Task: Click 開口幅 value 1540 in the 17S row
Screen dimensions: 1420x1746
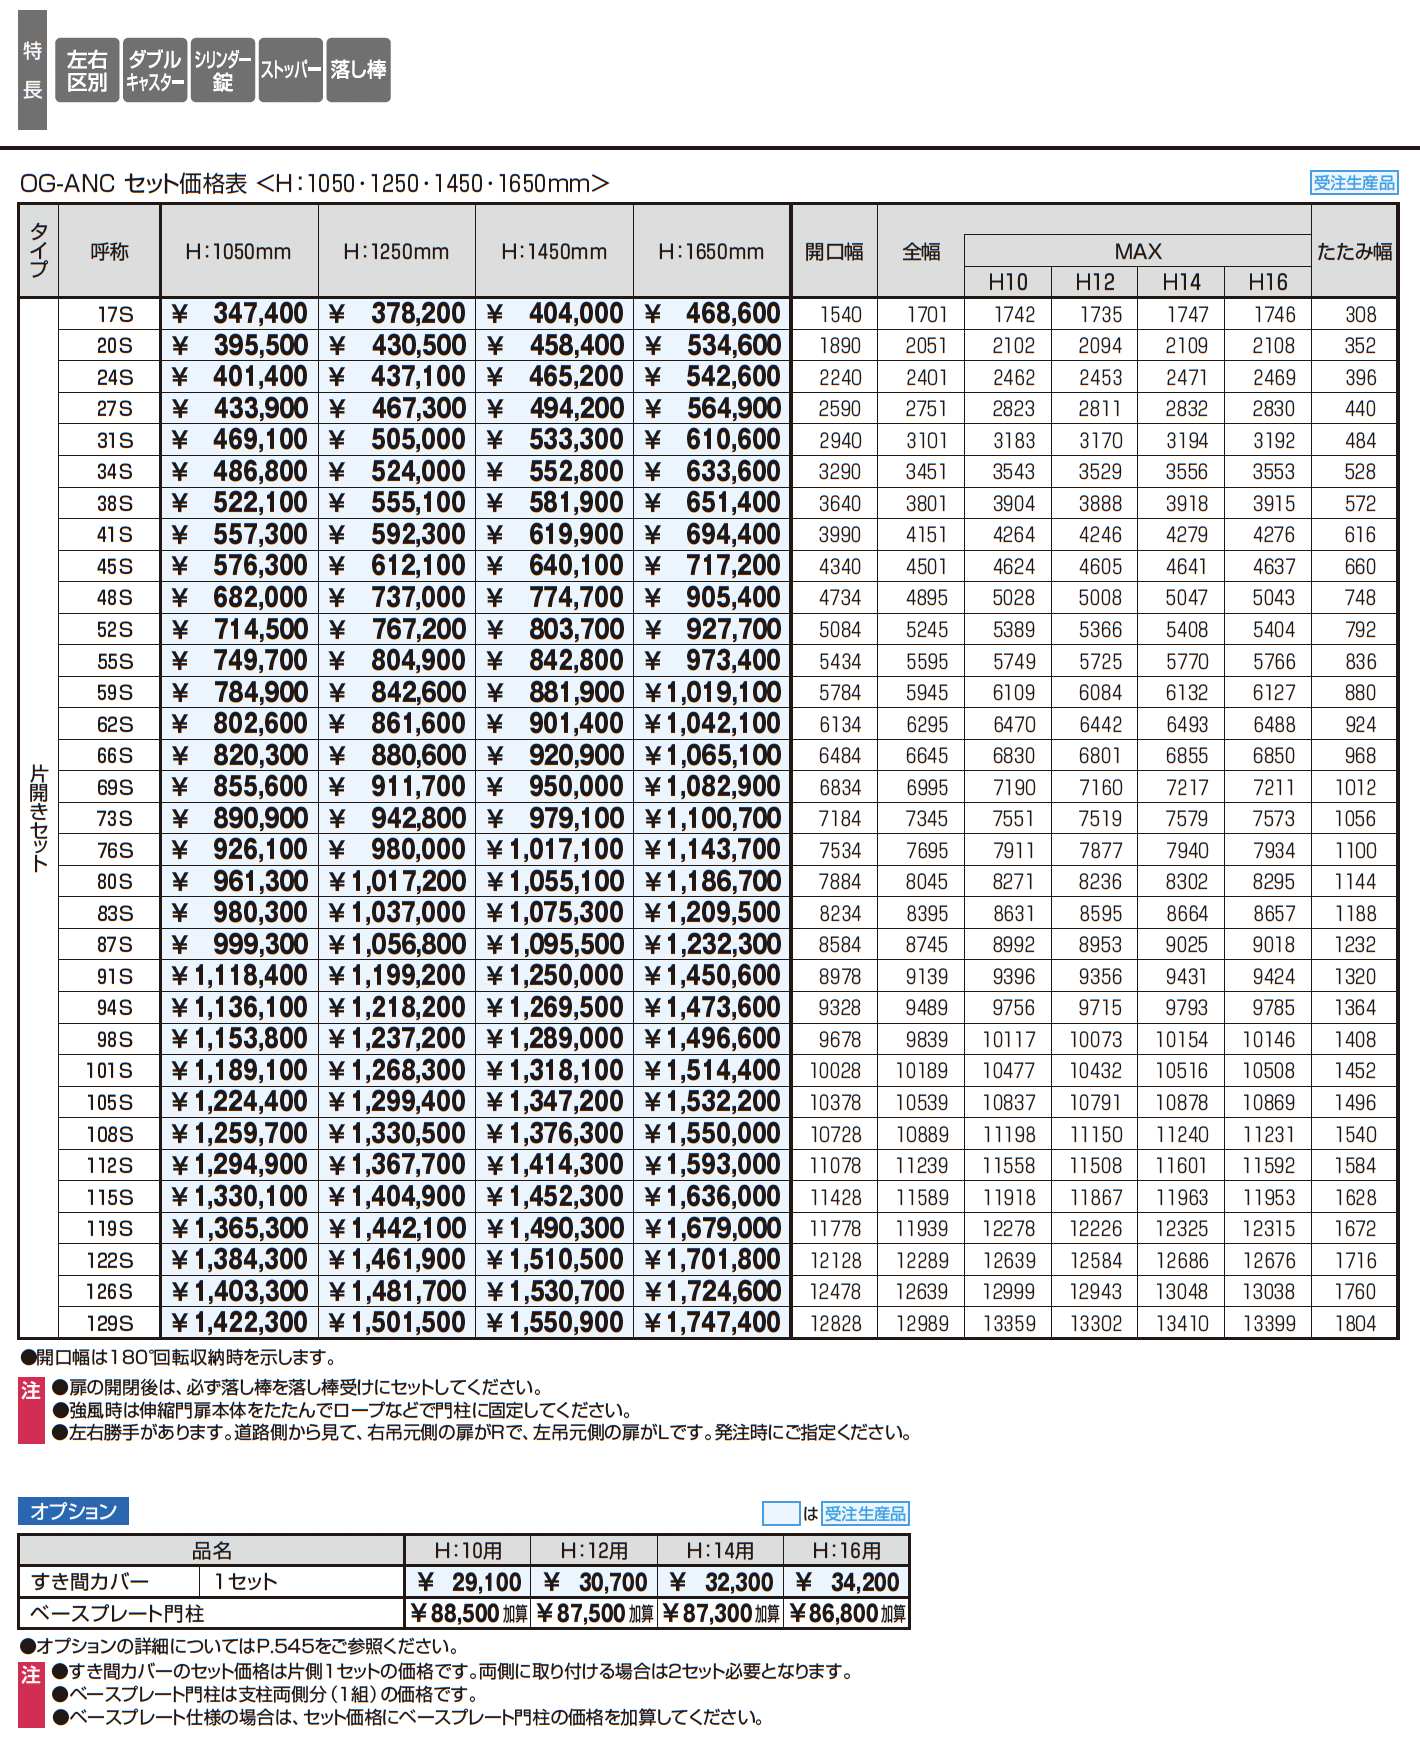Action: coord(840,315)
